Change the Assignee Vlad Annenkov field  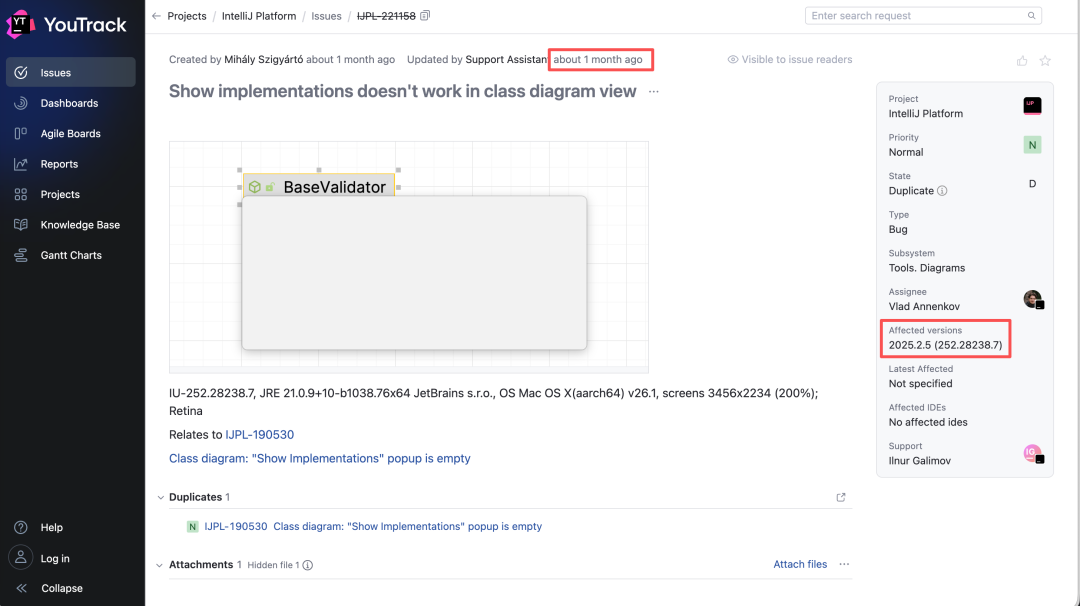[x=924, y=306]
